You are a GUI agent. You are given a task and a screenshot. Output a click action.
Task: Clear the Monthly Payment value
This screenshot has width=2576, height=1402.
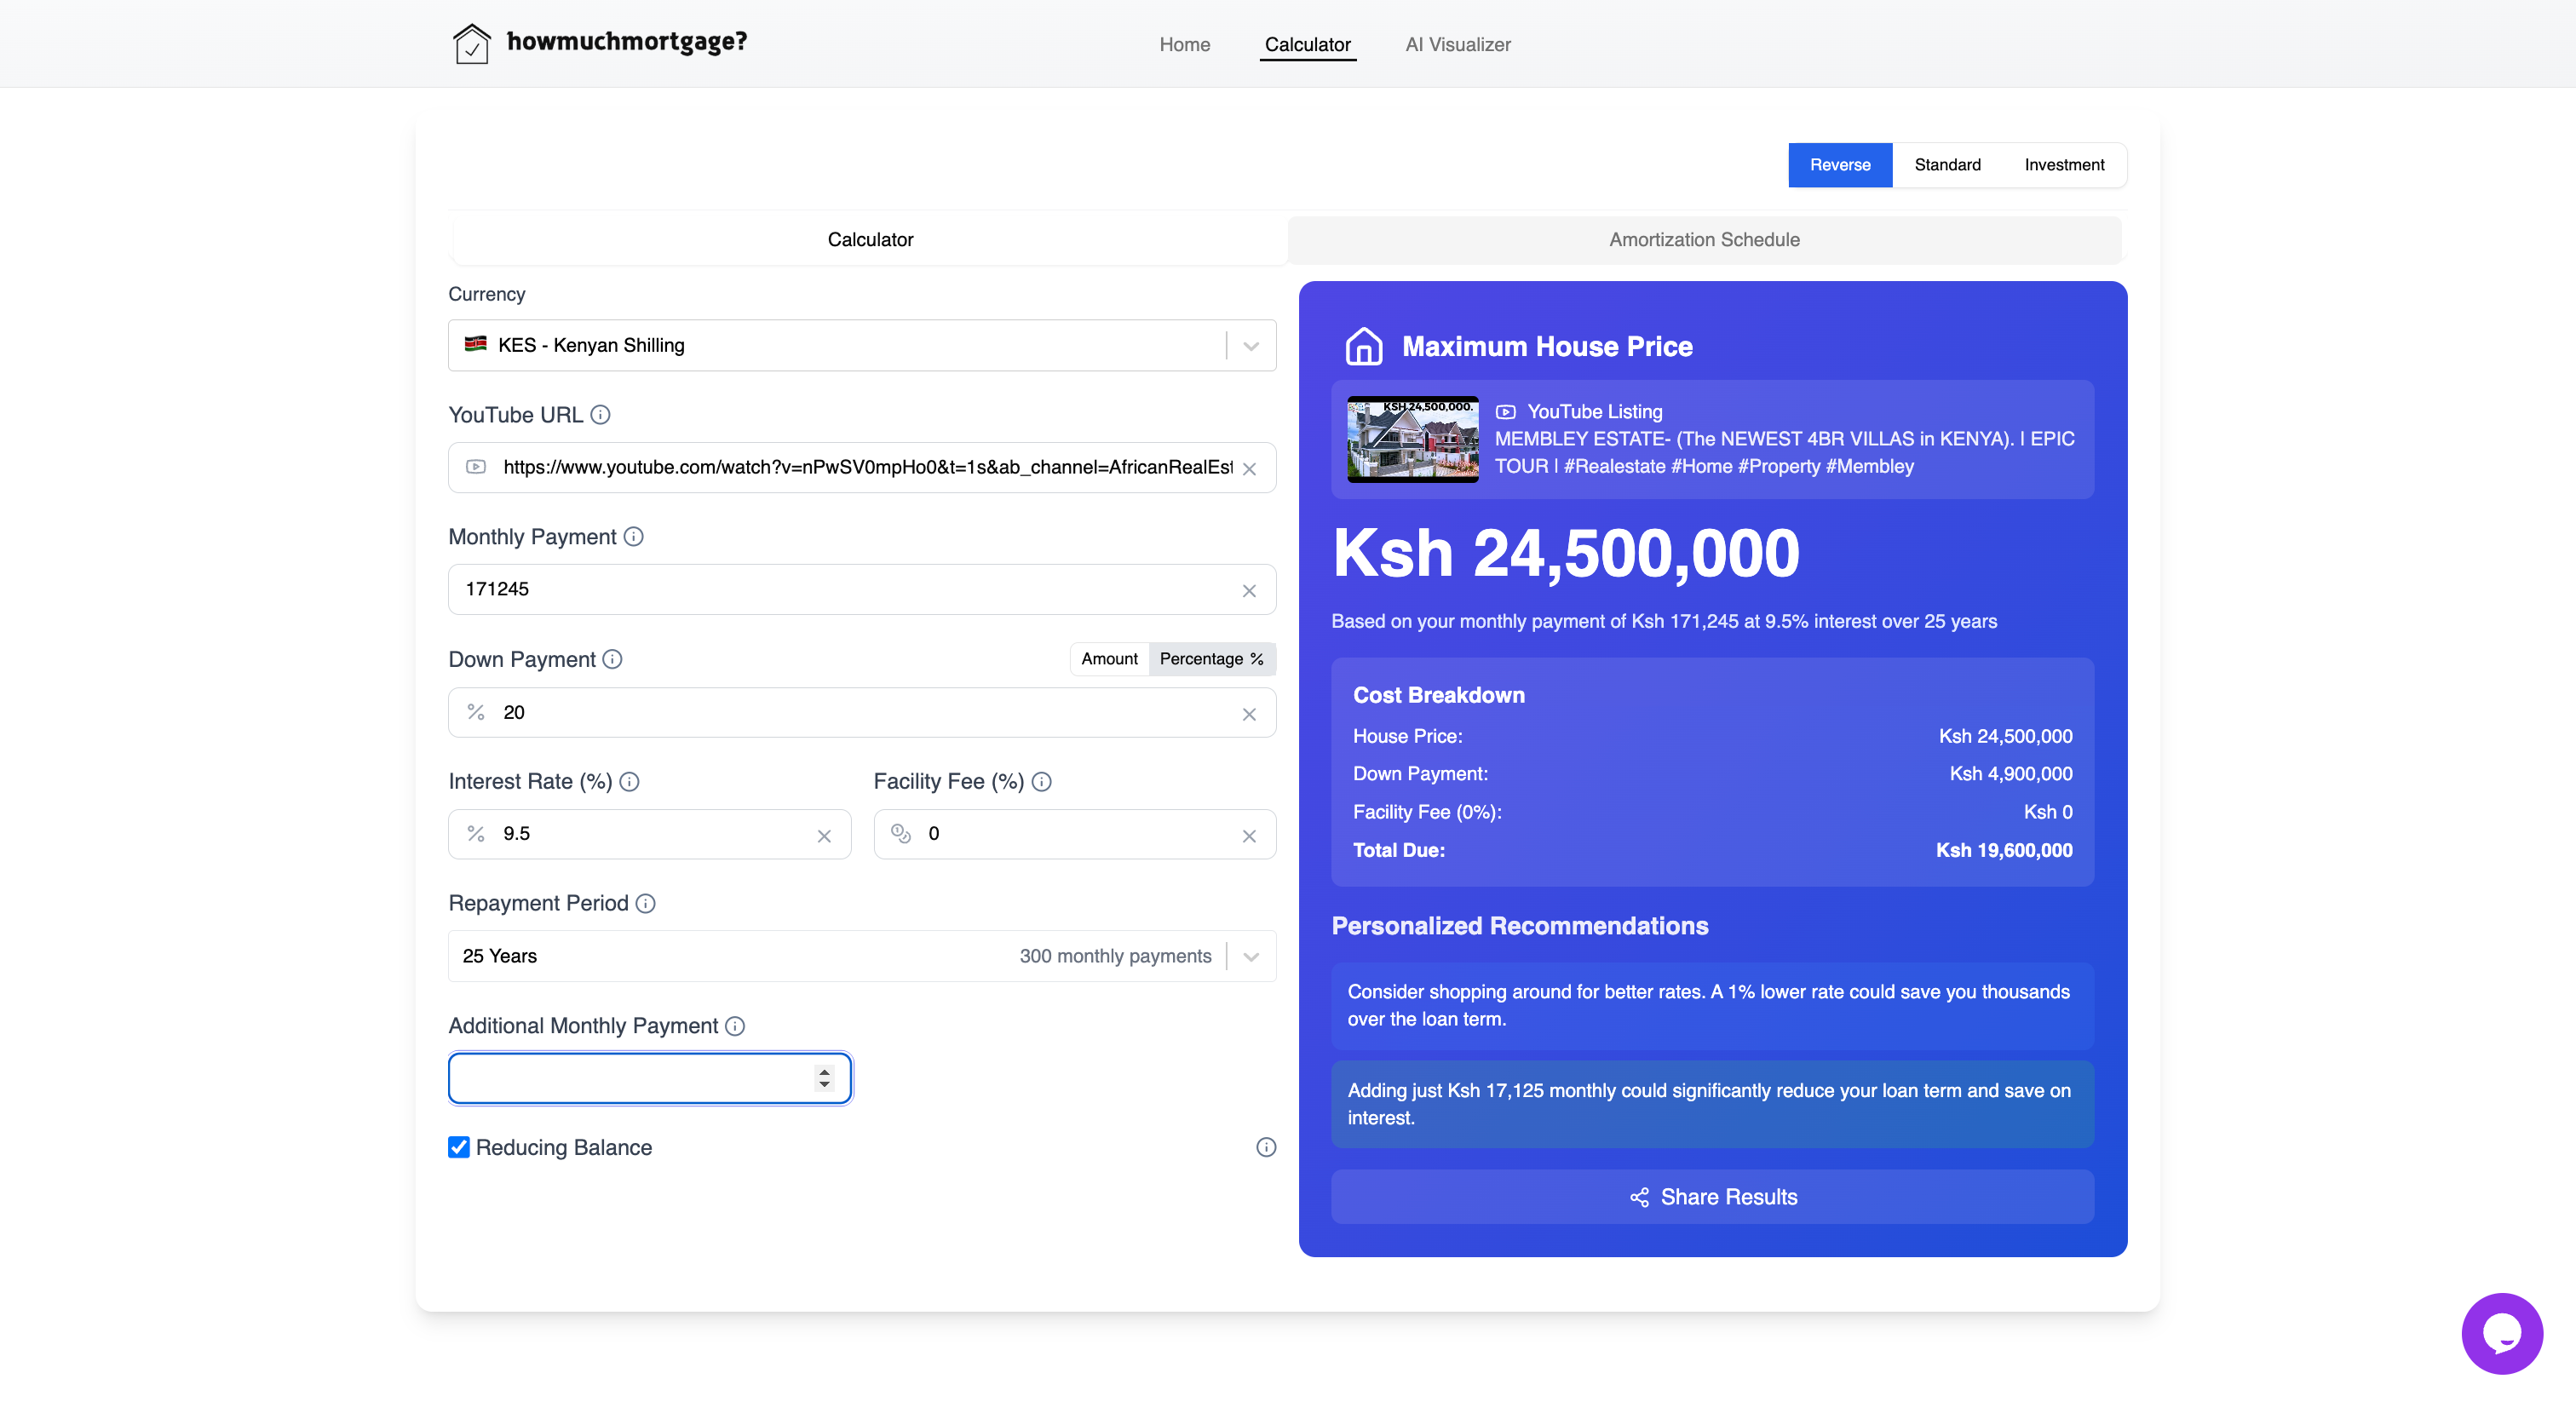coord(1249,591)
